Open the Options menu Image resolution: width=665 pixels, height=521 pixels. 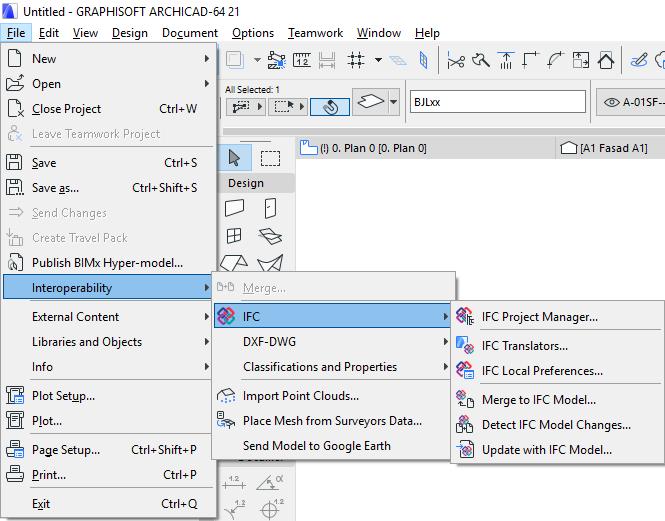(253, 33)
